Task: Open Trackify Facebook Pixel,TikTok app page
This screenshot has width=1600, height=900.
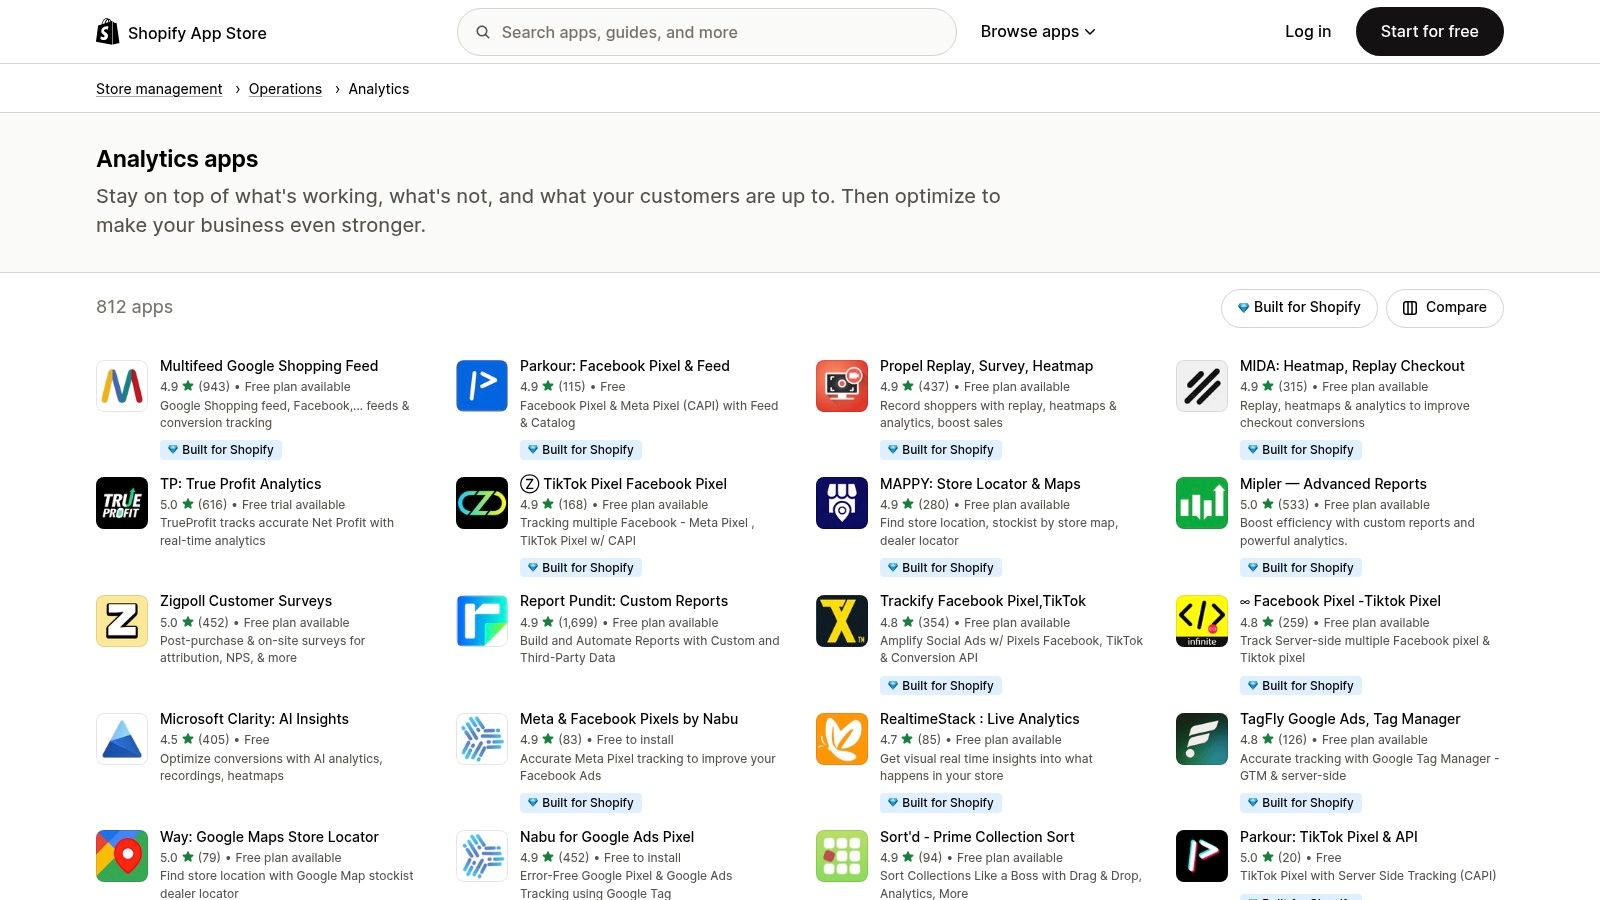Action: [982, 600]
